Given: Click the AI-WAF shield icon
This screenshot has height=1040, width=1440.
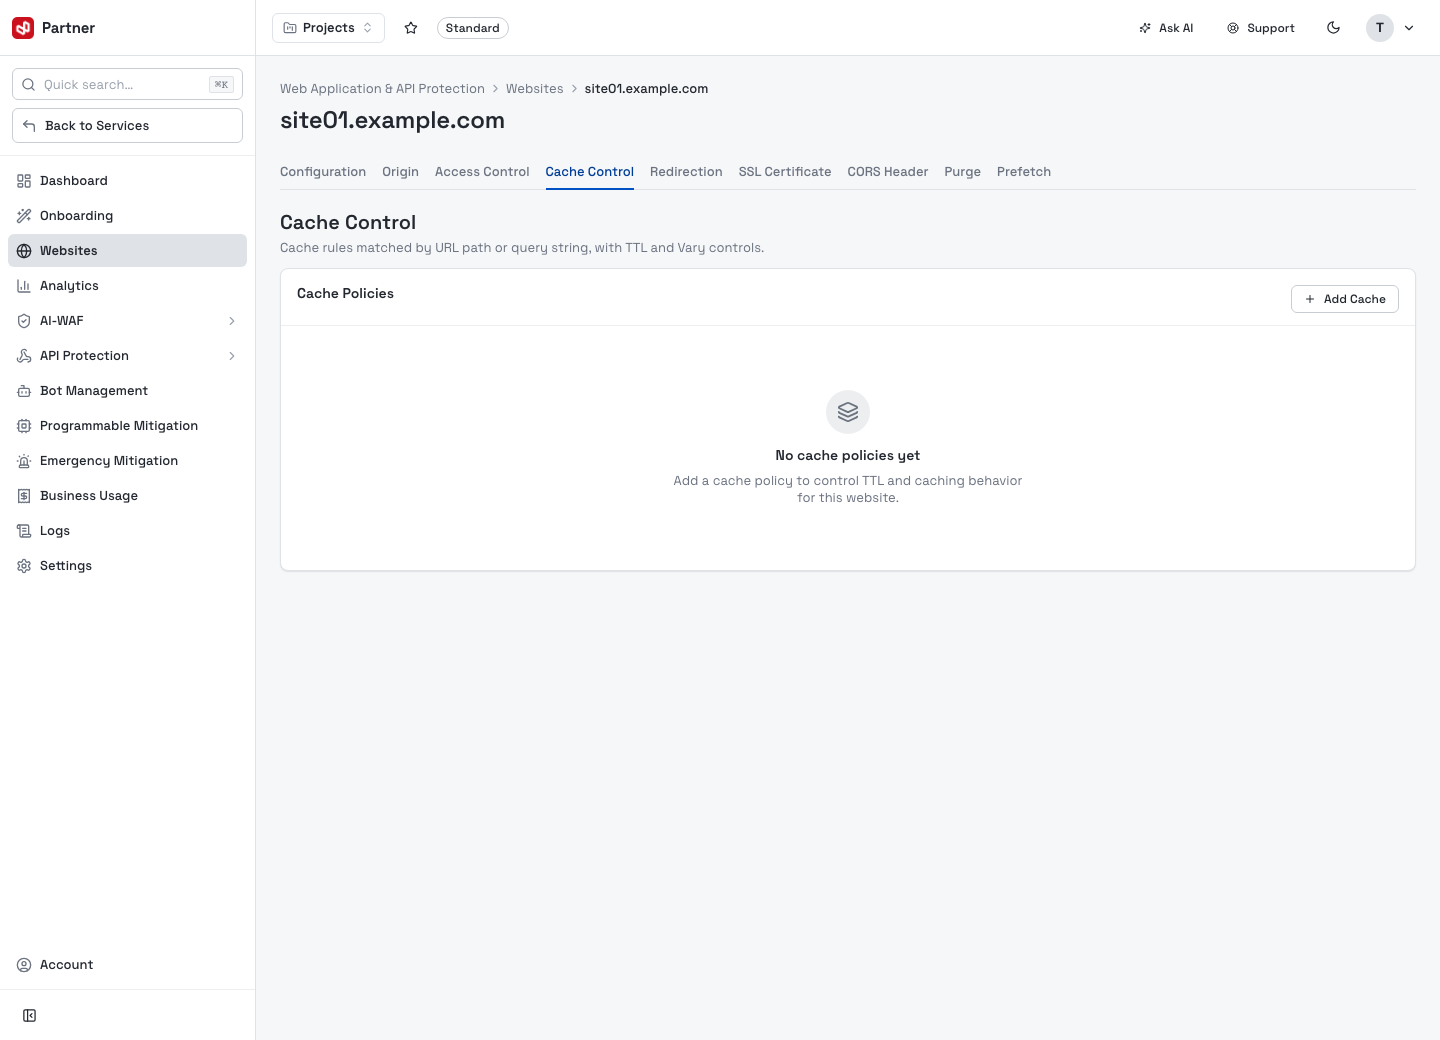Looking at the screenshot, I should [x=24, y=321].
